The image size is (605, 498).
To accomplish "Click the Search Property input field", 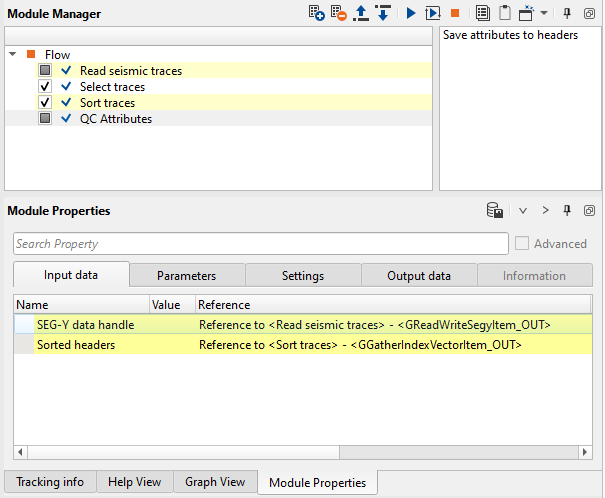I will (x=260, y=244).
